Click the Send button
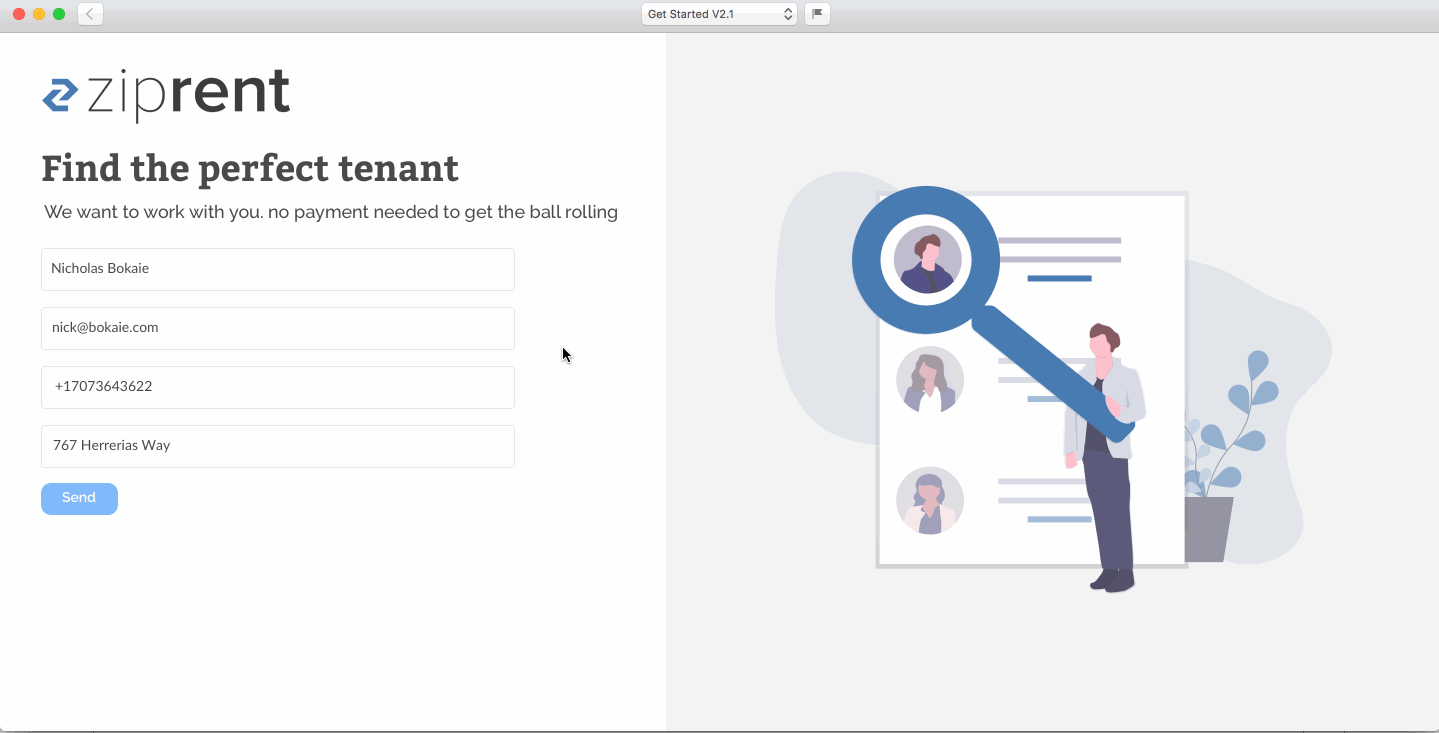 pyautogui.click(x=79, y=499)
